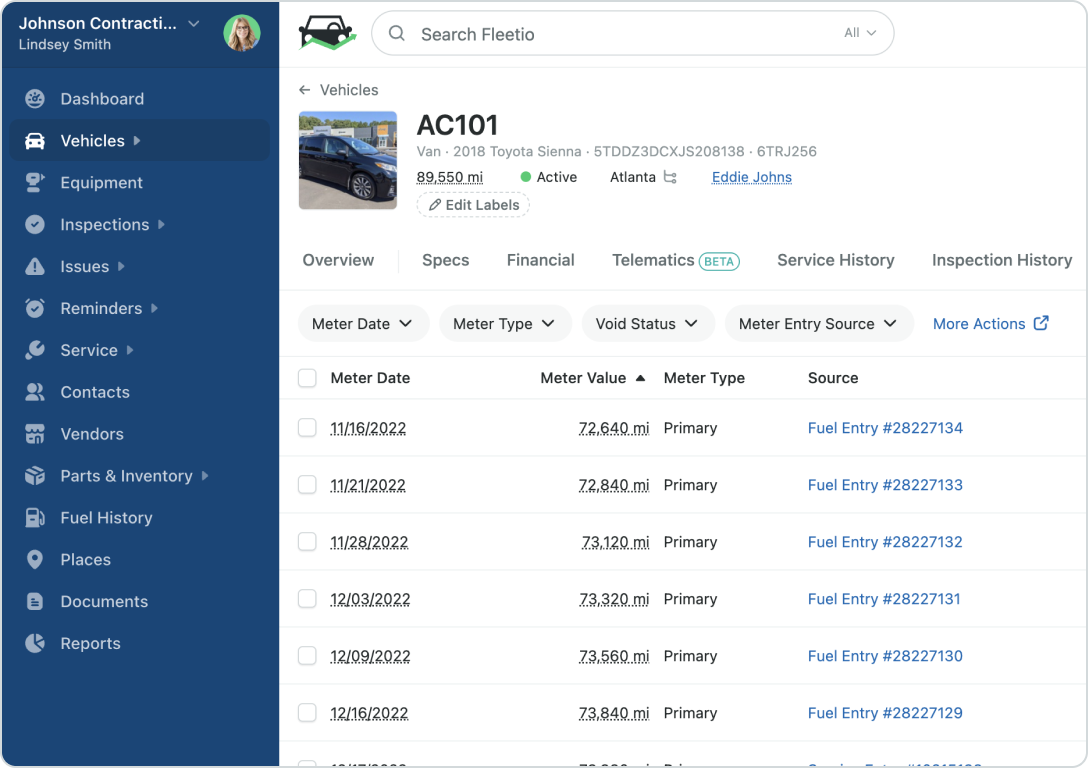
Task: Check the row dated 11/21/2022
Action: (307, 485)
